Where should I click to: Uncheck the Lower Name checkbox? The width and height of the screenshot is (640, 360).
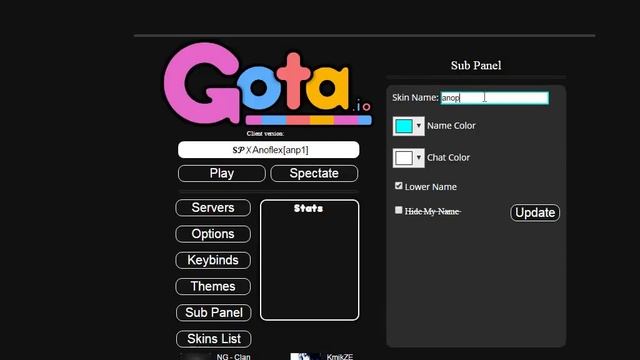tap(399, 186)
